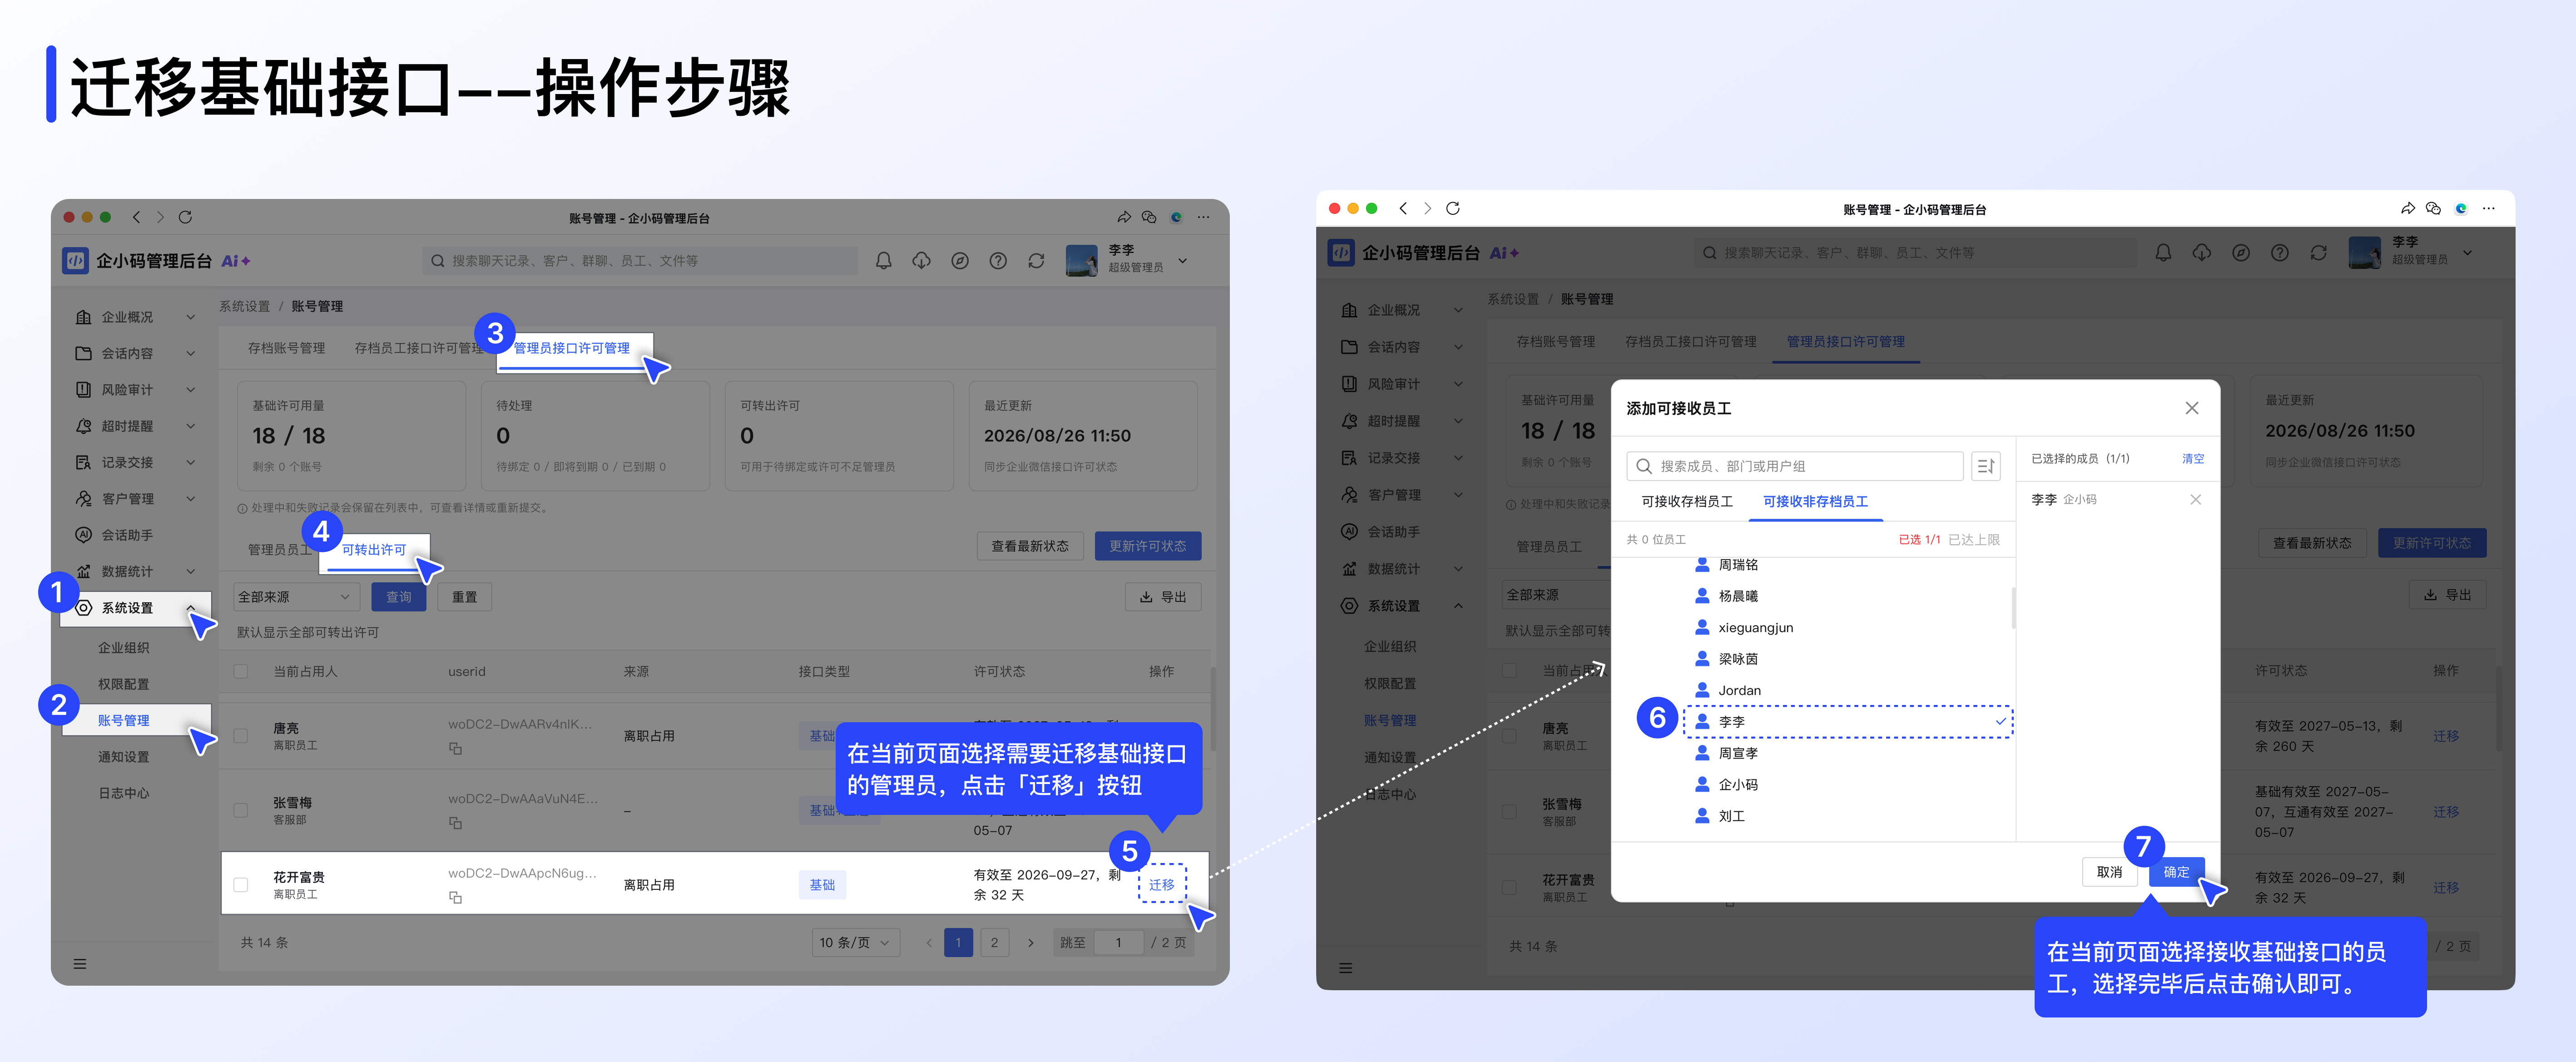Image resolution: width=2576 pixels, height=1062 pixels.
Task: Click WeChat icon in right window titlebar
Action: [2433, 208]
